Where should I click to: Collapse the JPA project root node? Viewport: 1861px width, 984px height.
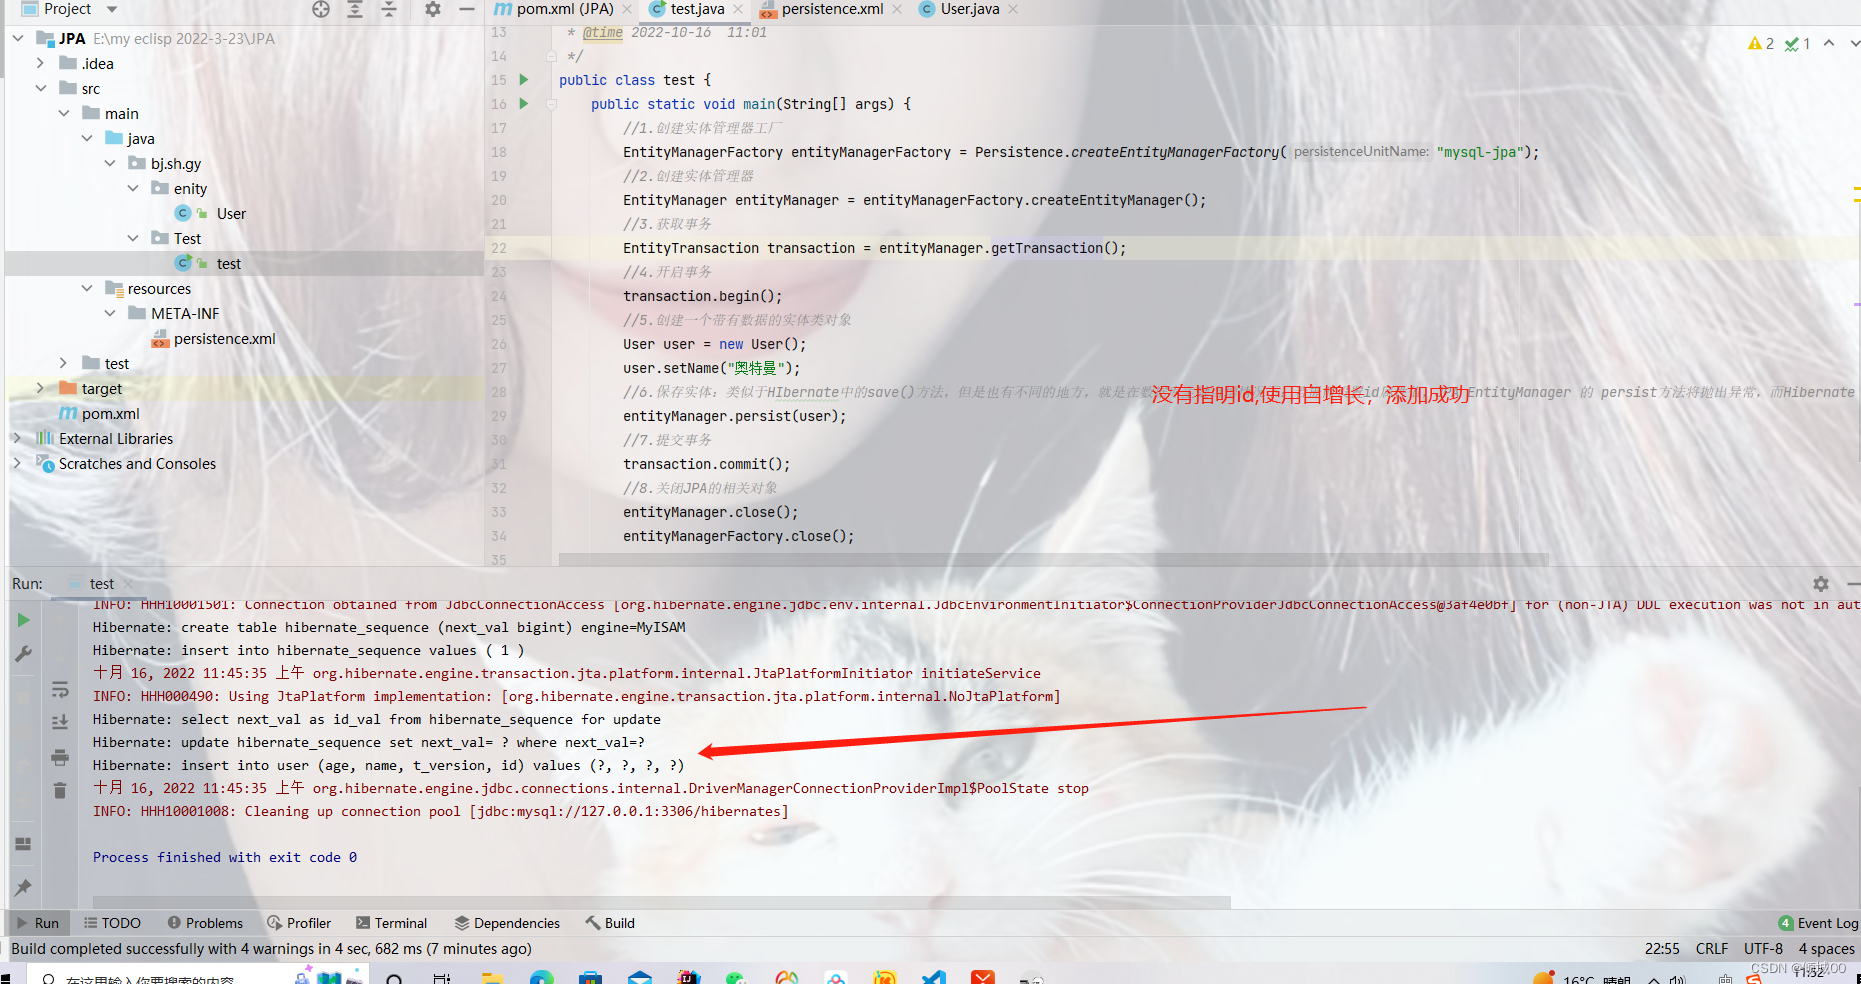click(x=18, y=38)
